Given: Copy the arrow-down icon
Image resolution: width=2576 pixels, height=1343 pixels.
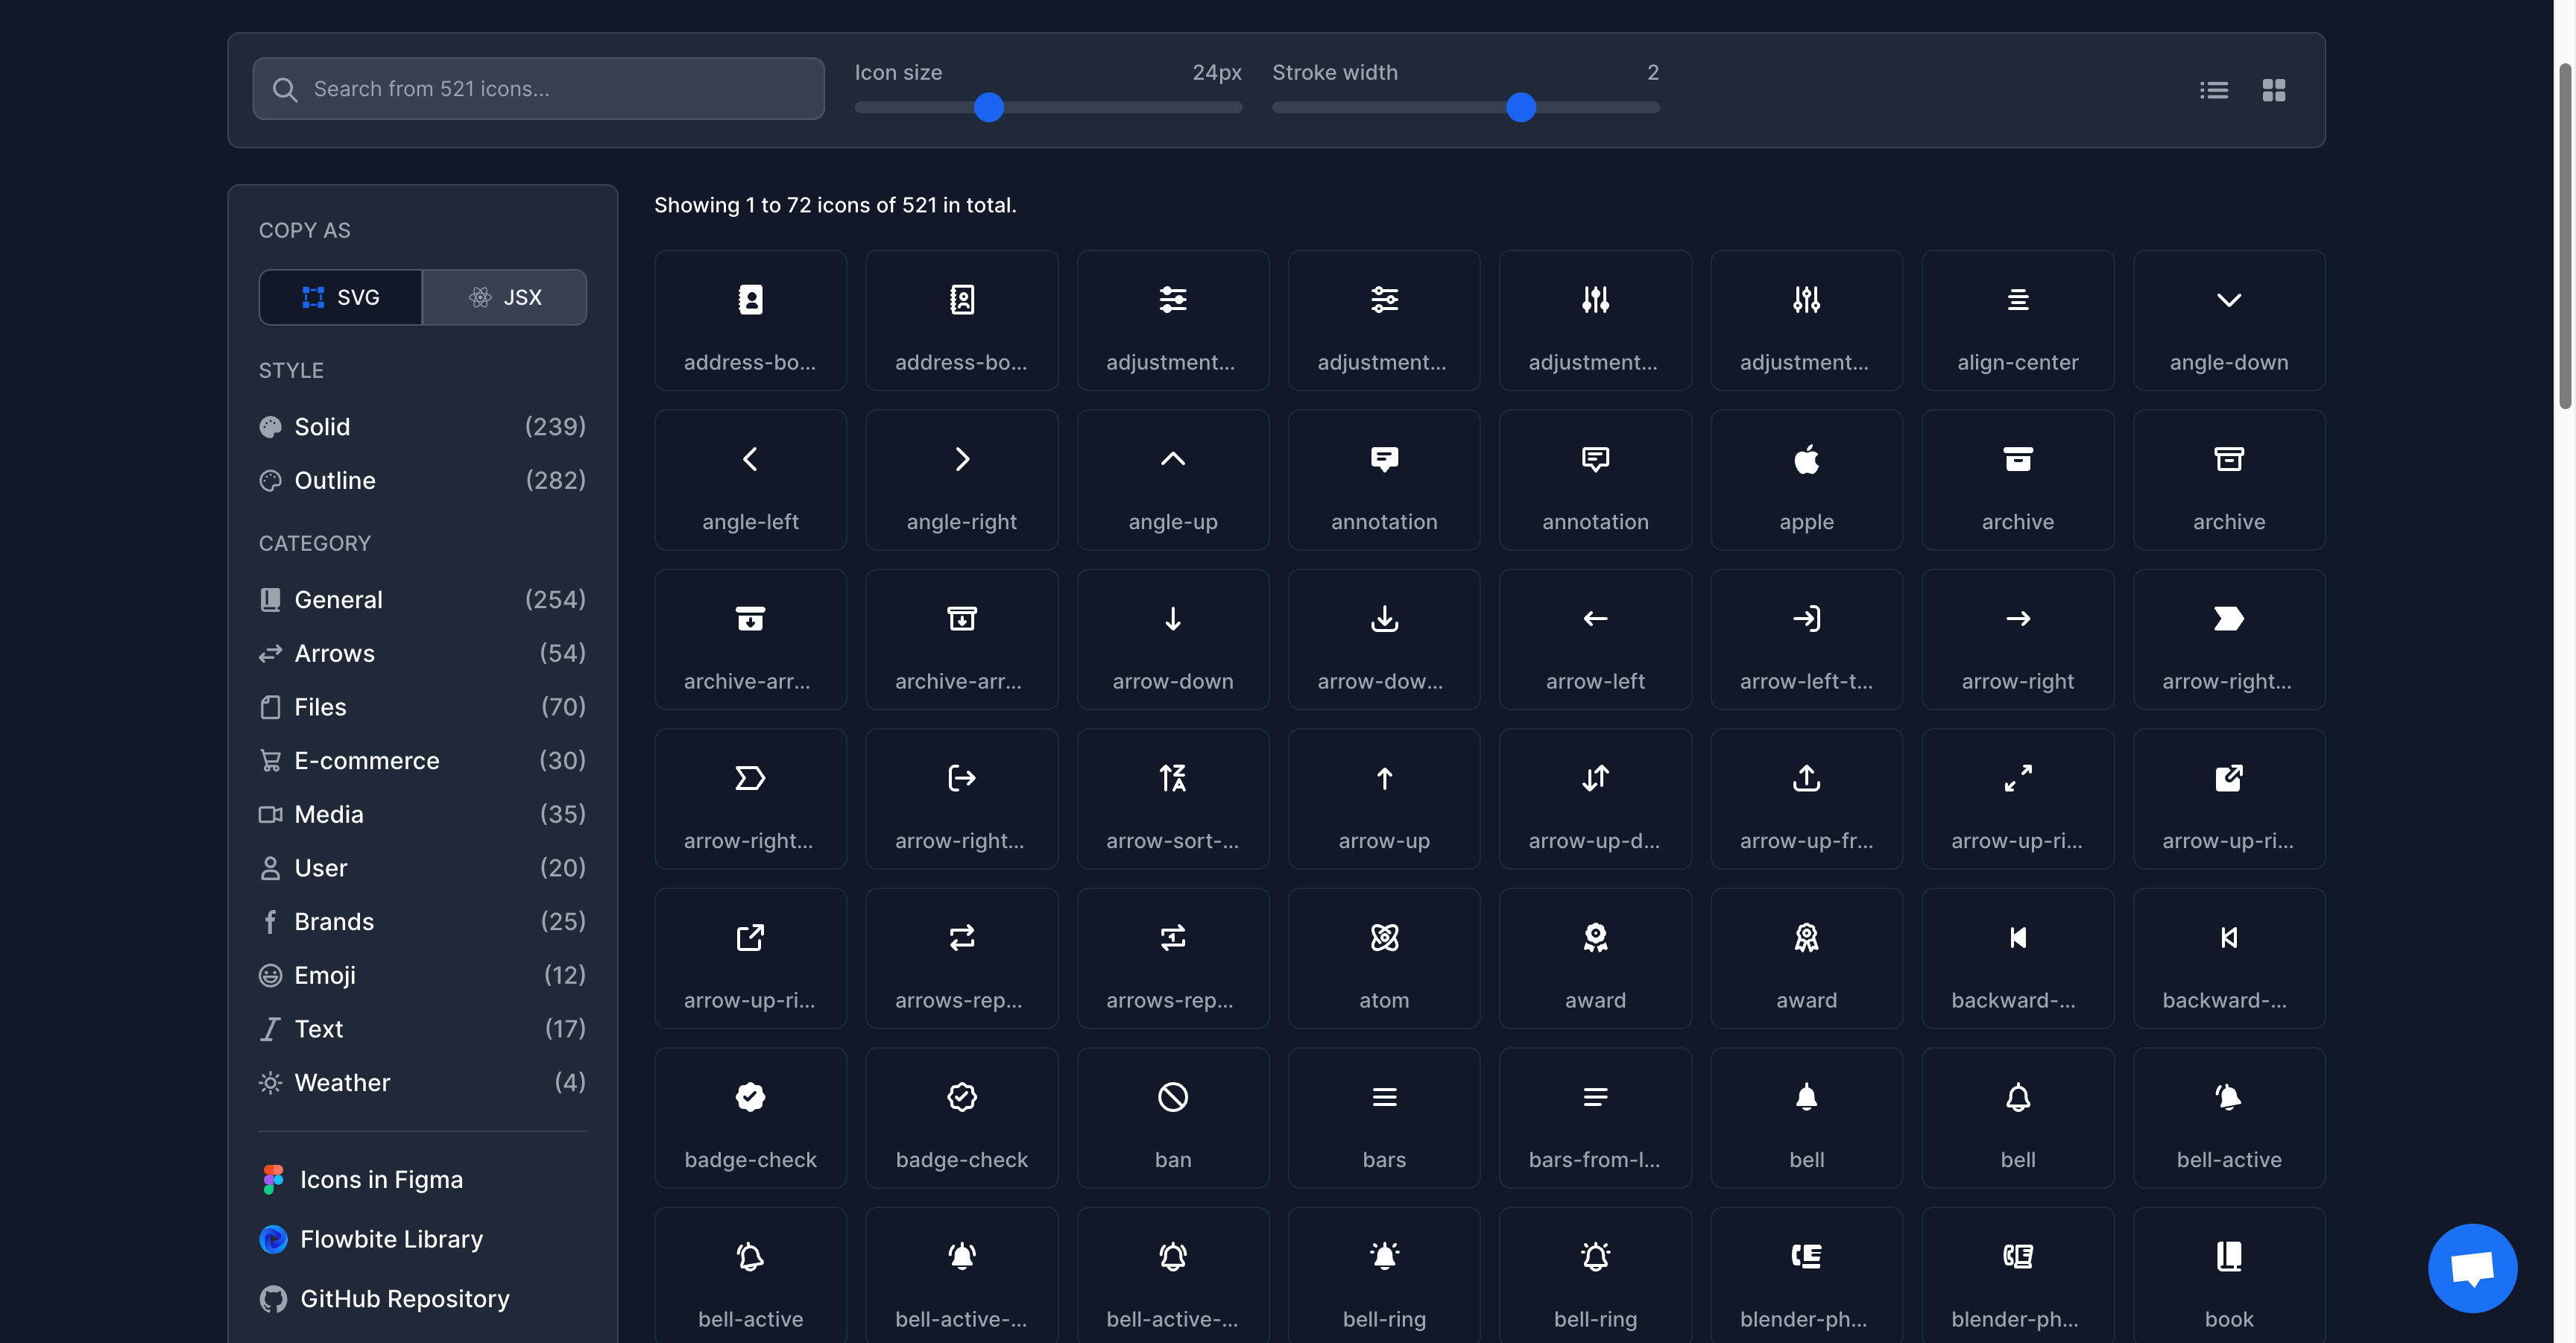Looking at the screenshot, I should tap(1173, 639).
